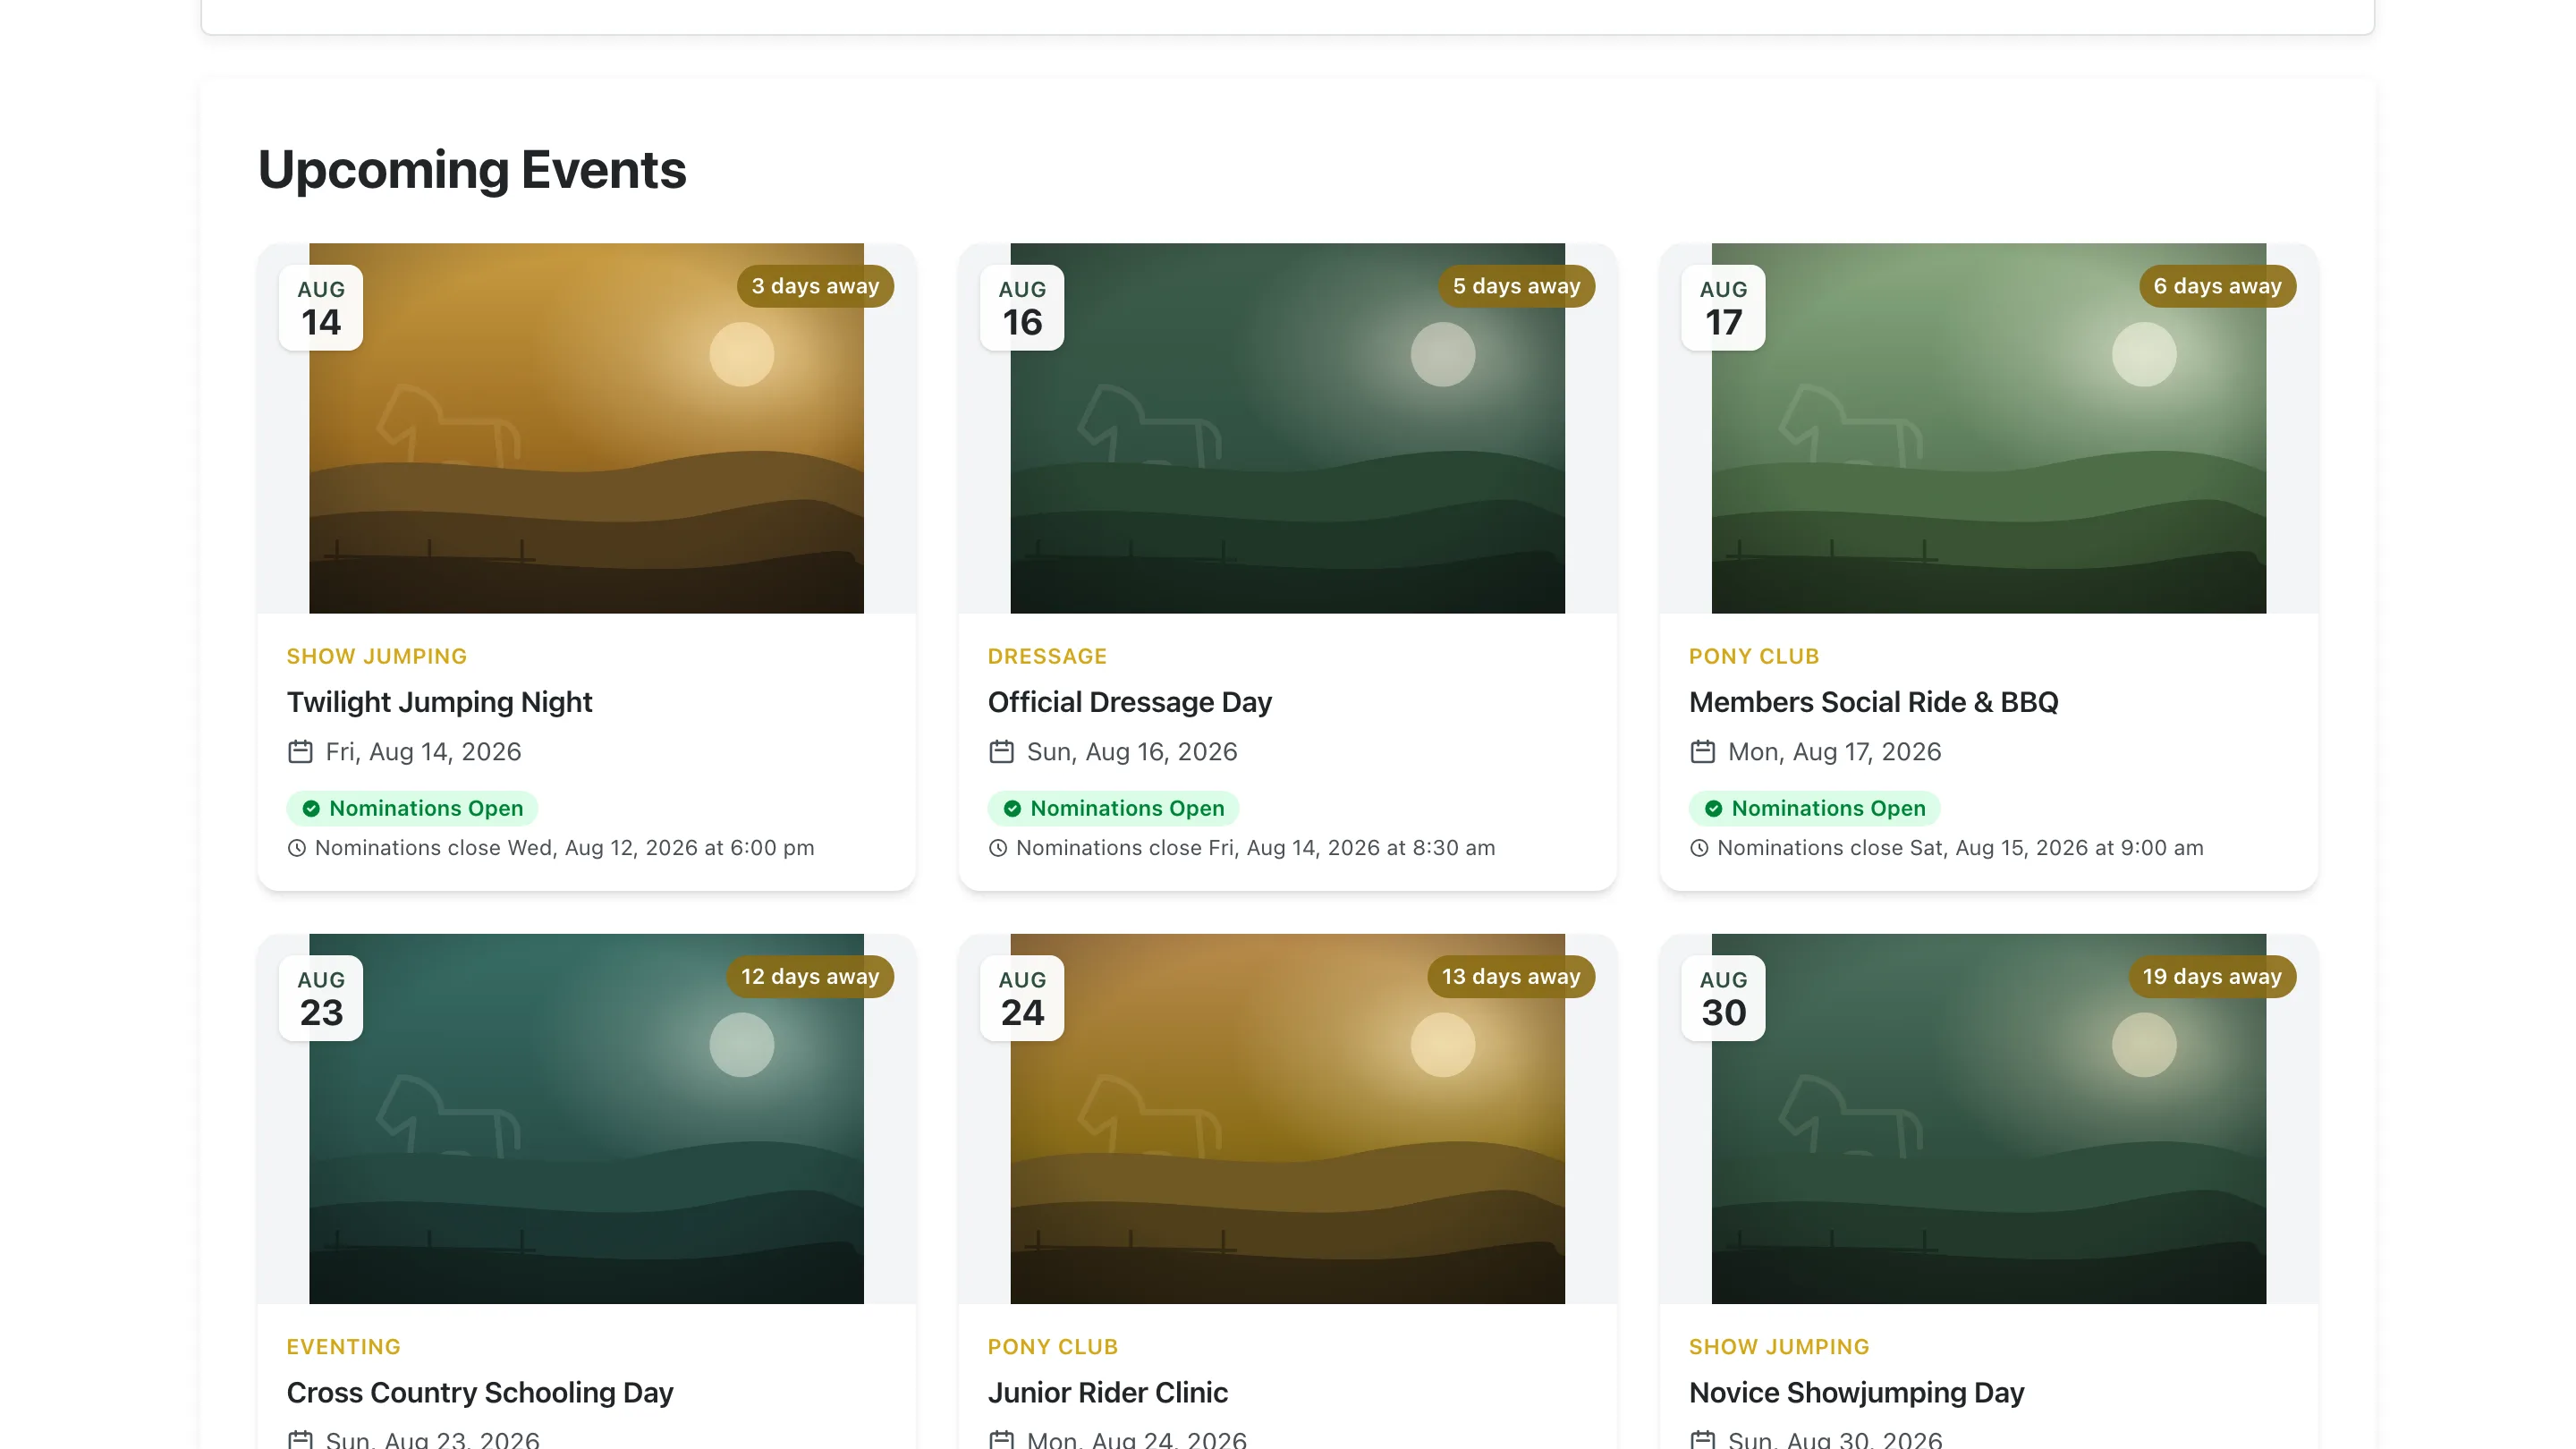Click SHOW JUMPING label above Novice Showjumping Day
This screenshot has height=1449, width=2576.
tap(1779, 1346)
